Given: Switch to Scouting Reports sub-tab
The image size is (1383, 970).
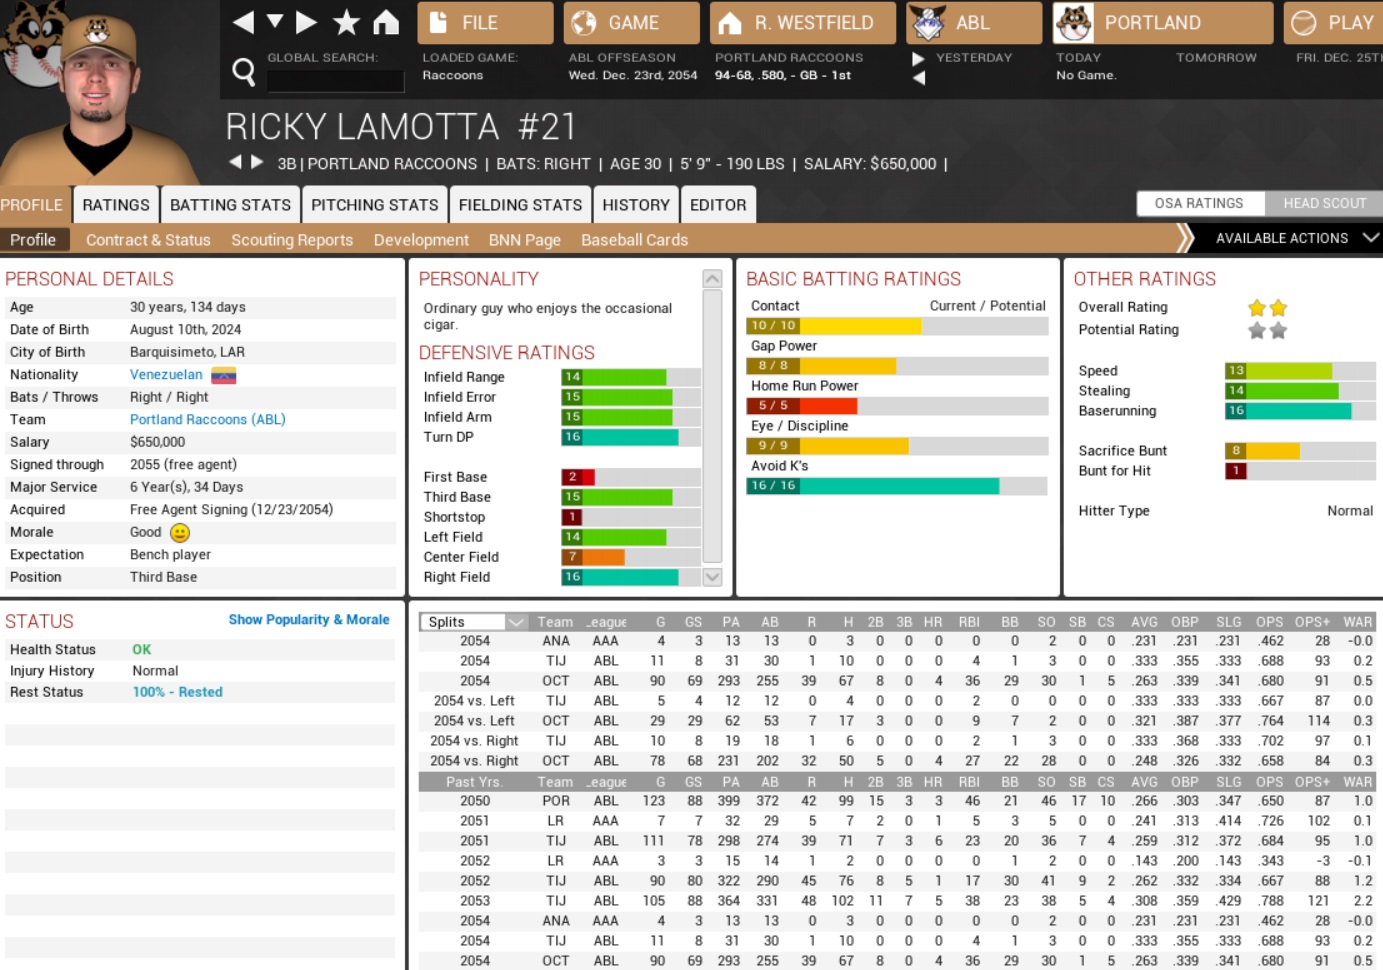Looking at the screenshot, I should [x=292, y=240].
